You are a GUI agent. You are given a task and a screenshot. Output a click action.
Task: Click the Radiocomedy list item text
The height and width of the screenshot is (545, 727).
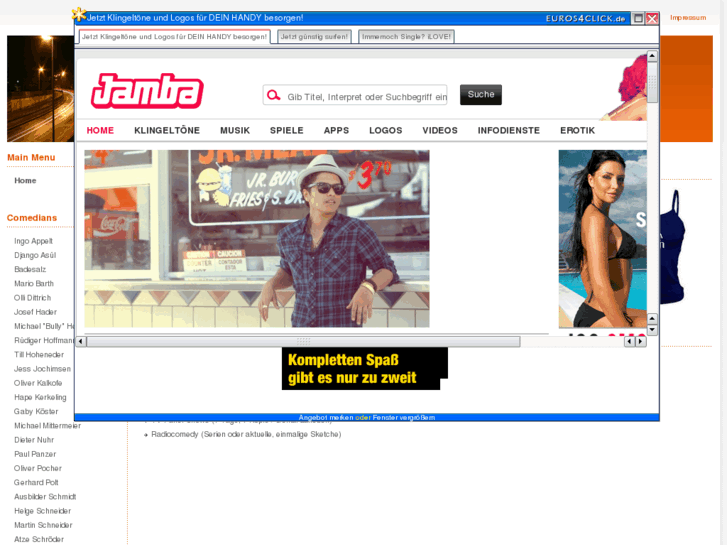[x=246, y=435]
